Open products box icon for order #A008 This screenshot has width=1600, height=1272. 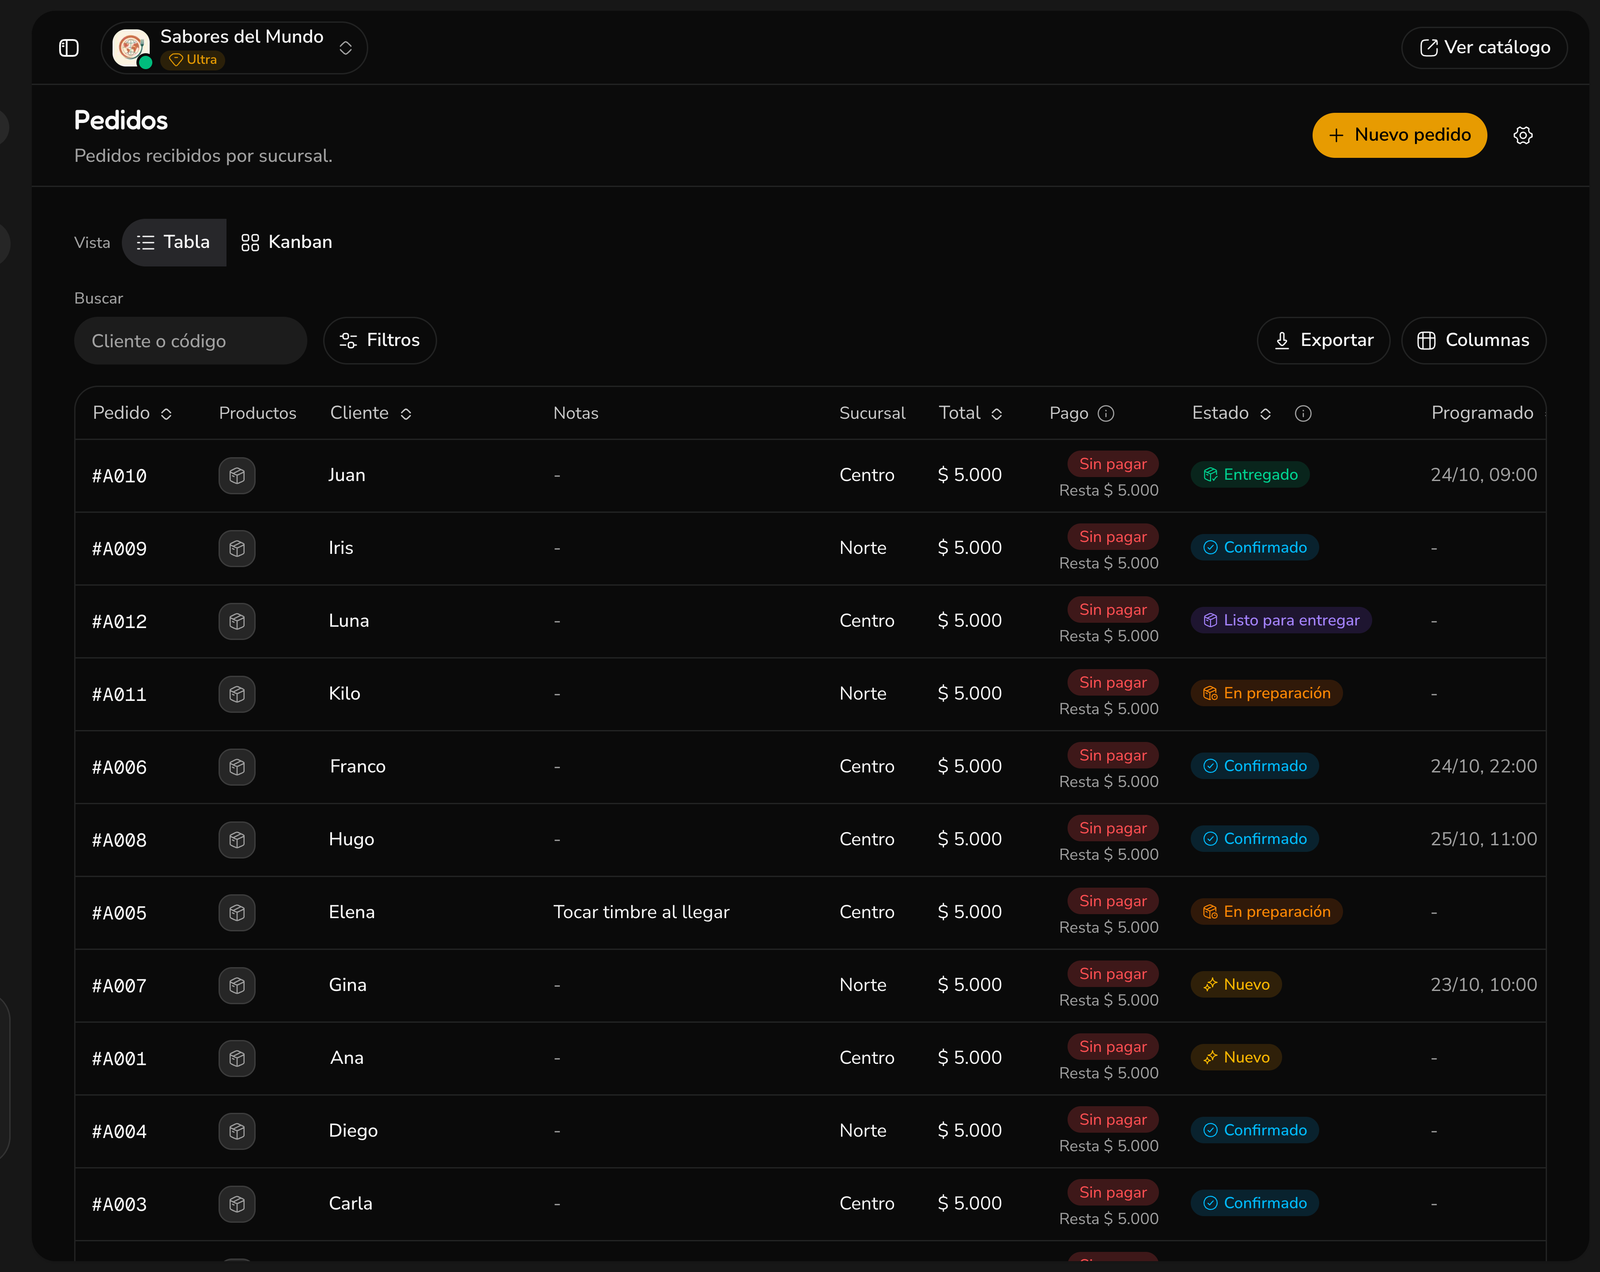coord(237,840)
